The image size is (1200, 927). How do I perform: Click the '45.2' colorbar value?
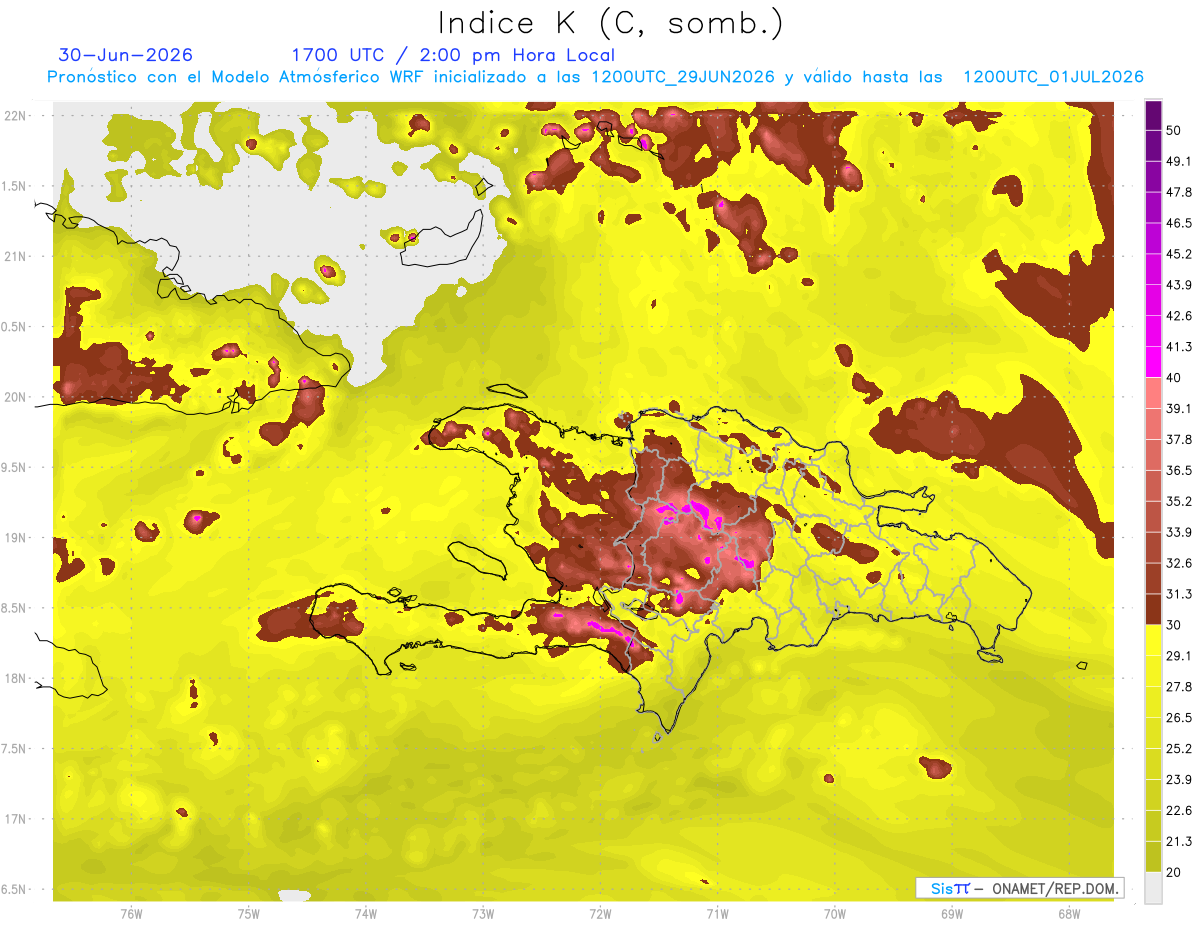point(1178,254)
